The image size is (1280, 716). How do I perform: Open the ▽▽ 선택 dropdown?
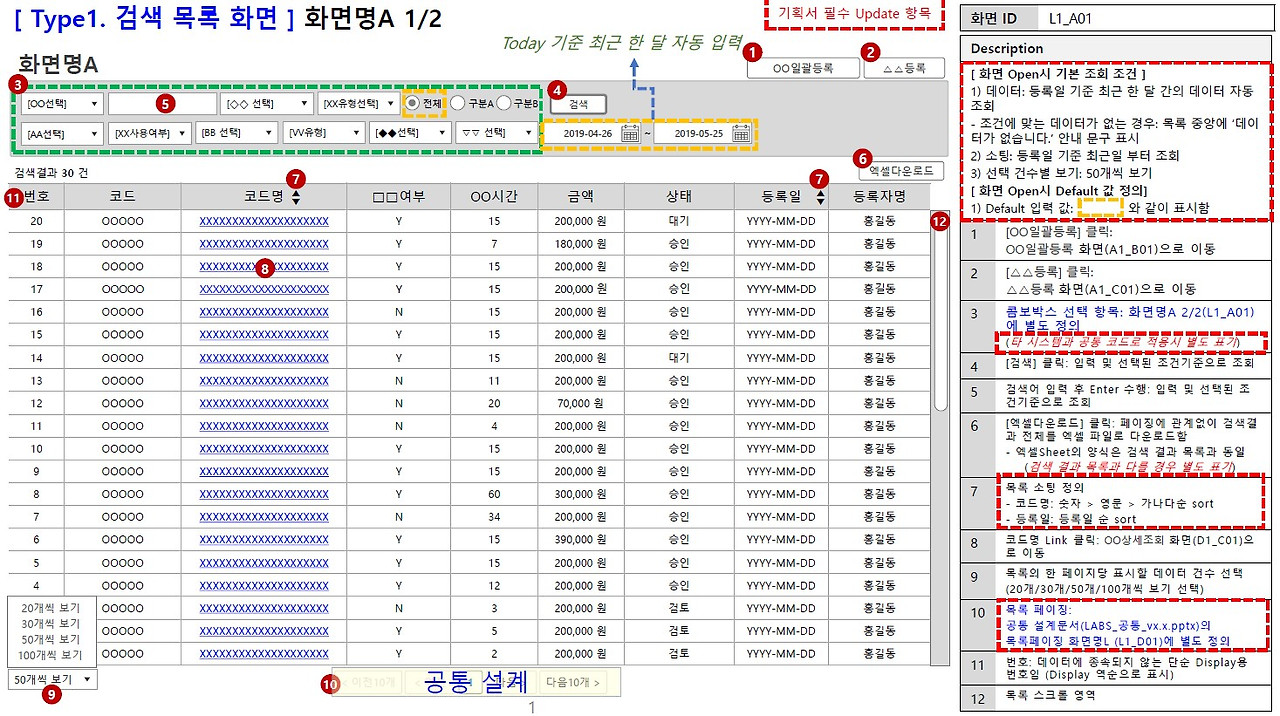497,133
